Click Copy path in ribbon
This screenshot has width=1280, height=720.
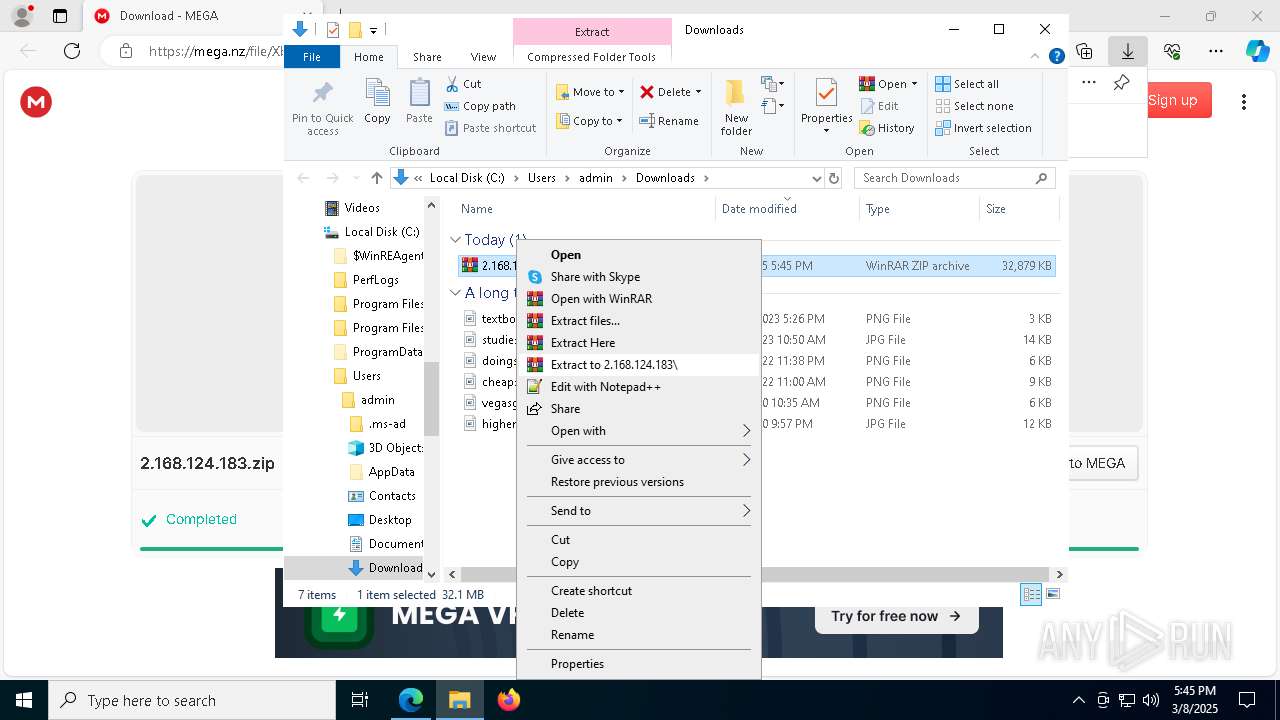[480, 106]
